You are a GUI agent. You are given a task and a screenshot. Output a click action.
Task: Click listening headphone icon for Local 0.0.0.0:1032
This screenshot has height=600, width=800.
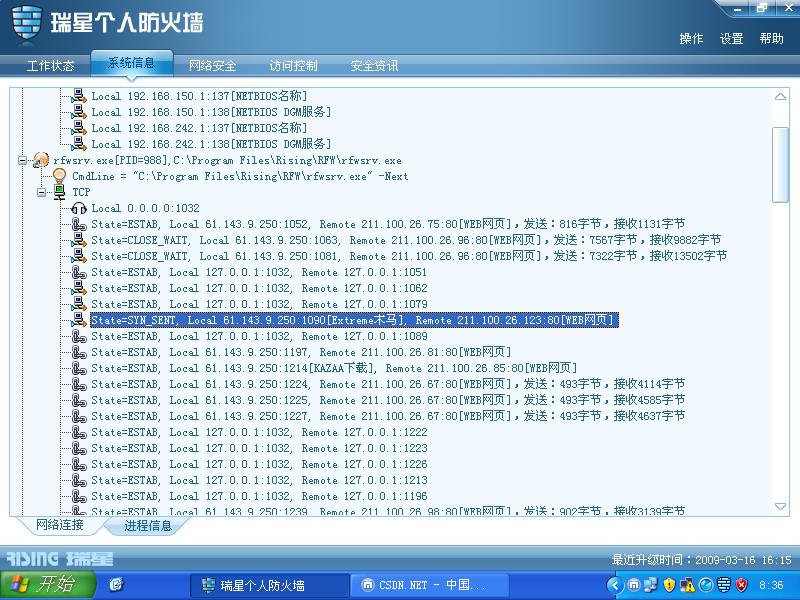click(79, 208)
